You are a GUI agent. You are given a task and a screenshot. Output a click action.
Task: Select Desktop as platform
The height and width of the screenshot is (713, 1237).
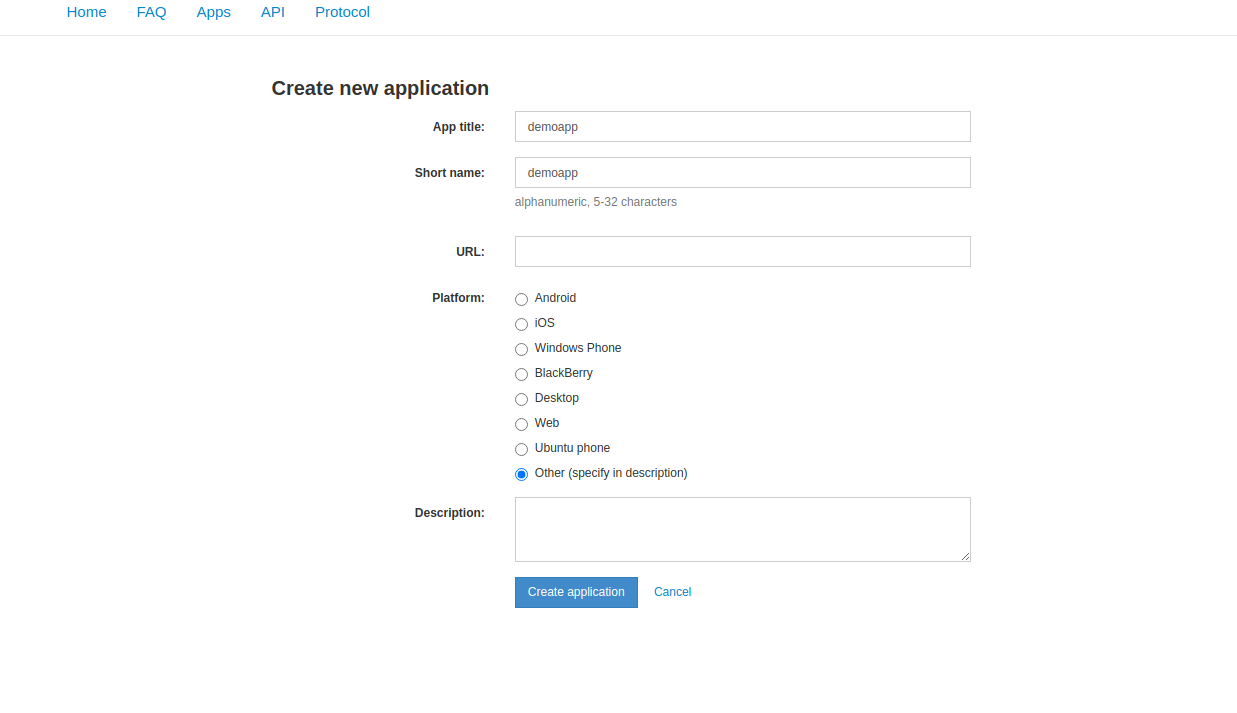coord(521,399)
